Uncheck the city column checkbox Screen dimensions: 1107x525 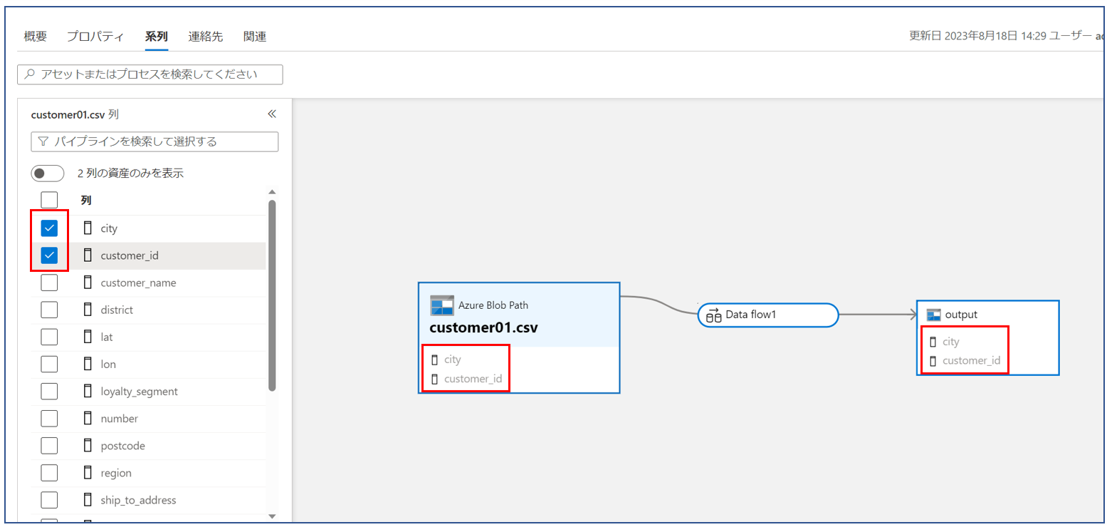point(49,228)
